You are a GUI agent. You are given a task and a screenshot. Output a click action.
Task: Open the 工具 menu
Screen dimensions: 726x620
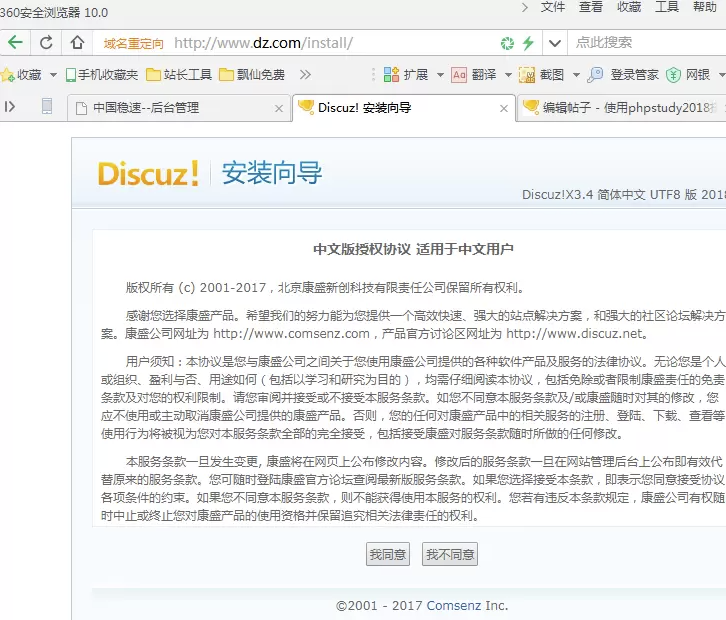pyautogui.click(x=667, y=7)
